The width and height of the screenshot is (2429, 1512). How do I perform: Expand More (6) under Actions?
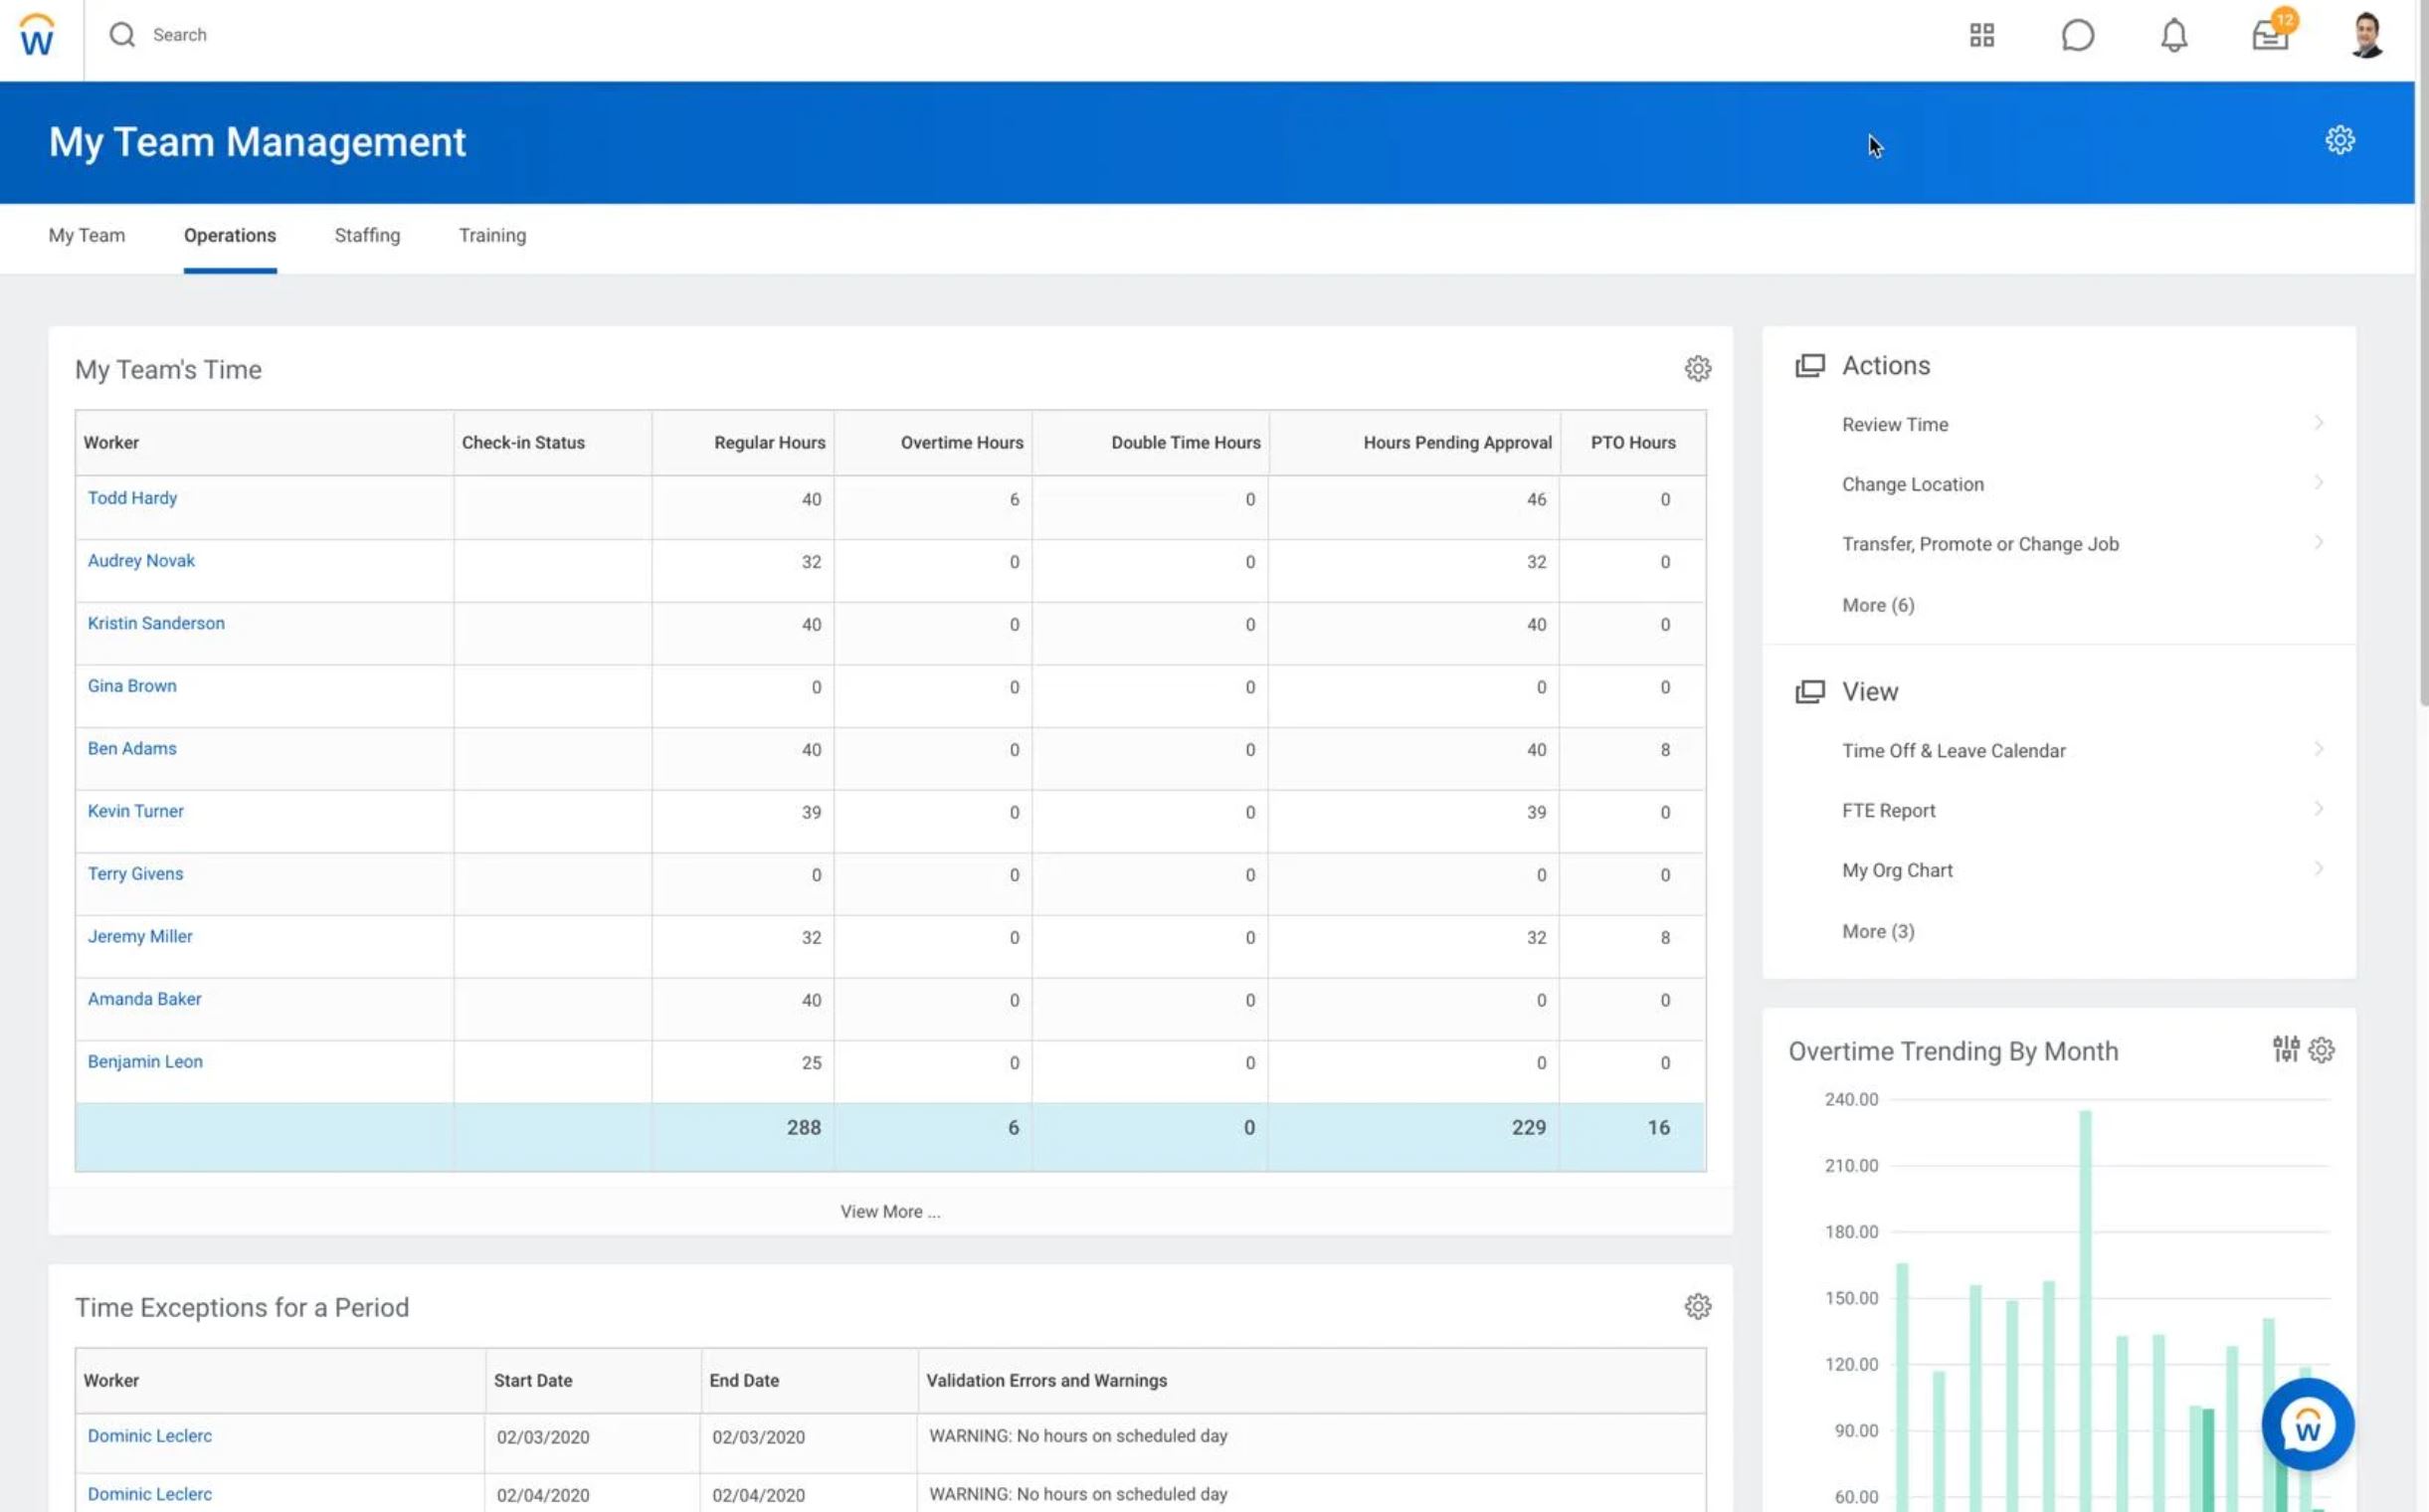point(1878,605)
